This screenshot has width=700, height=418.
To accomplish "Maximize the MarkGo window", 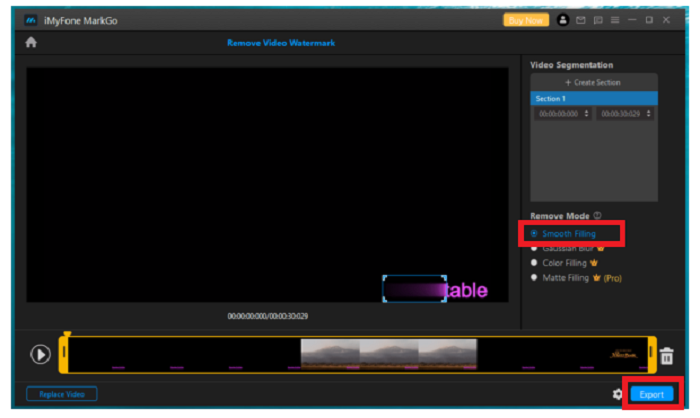I will 649,20.
